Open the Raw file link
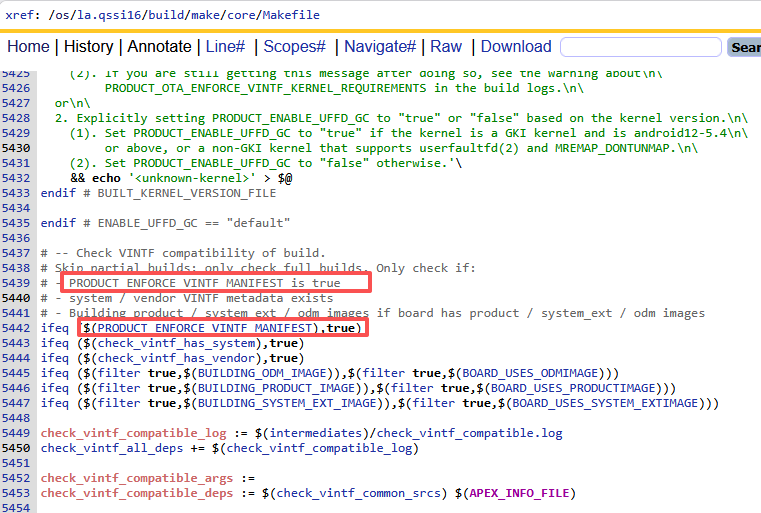Viewport: 761px width, 513px height. (446, 47)
